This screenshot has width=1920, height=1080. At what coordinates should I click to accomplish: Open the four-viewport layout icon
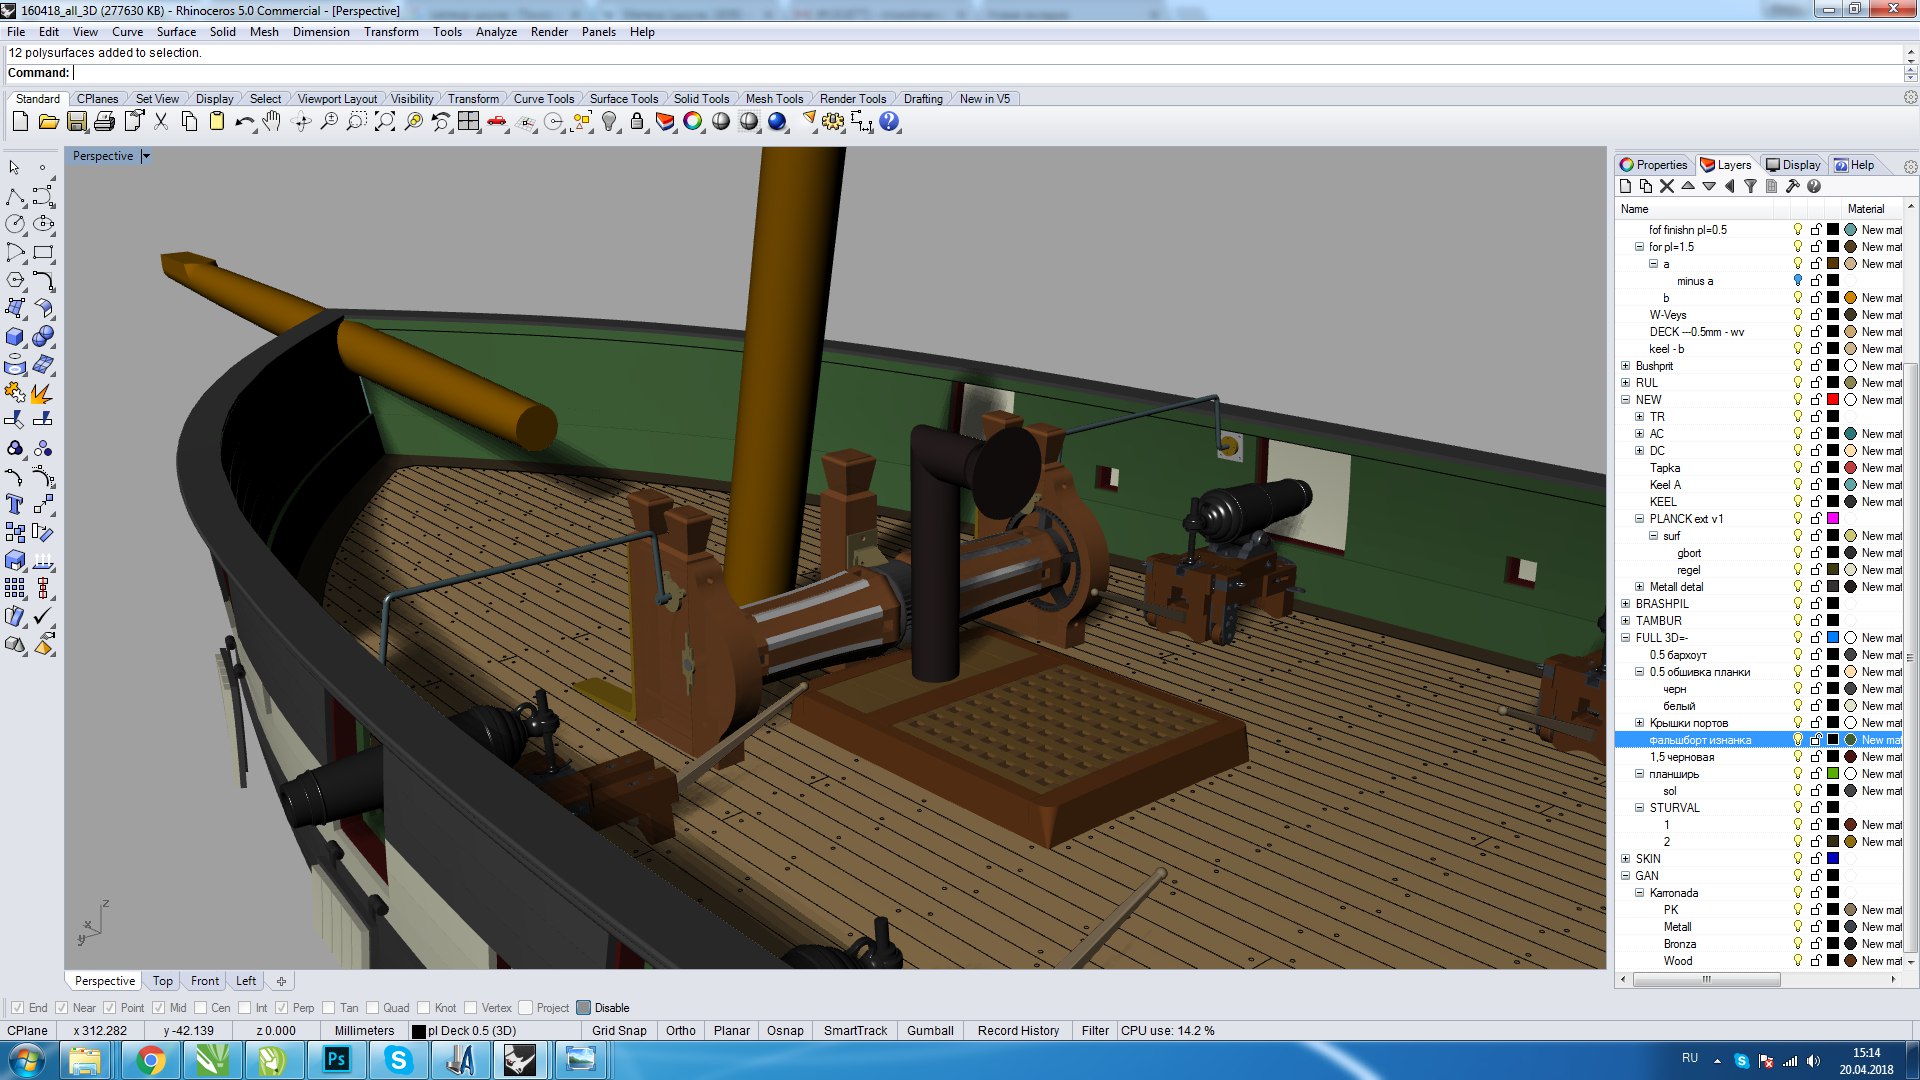click(468, 122)
